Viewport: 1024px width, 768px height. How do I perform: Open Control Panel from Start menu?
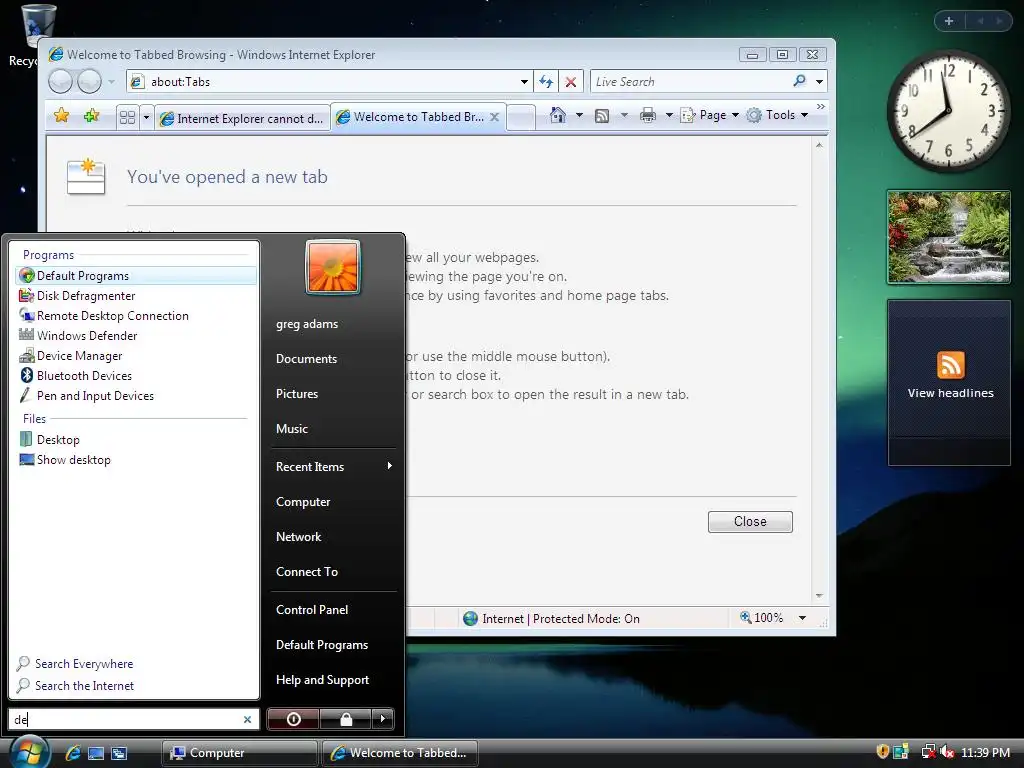click(312, 609)
